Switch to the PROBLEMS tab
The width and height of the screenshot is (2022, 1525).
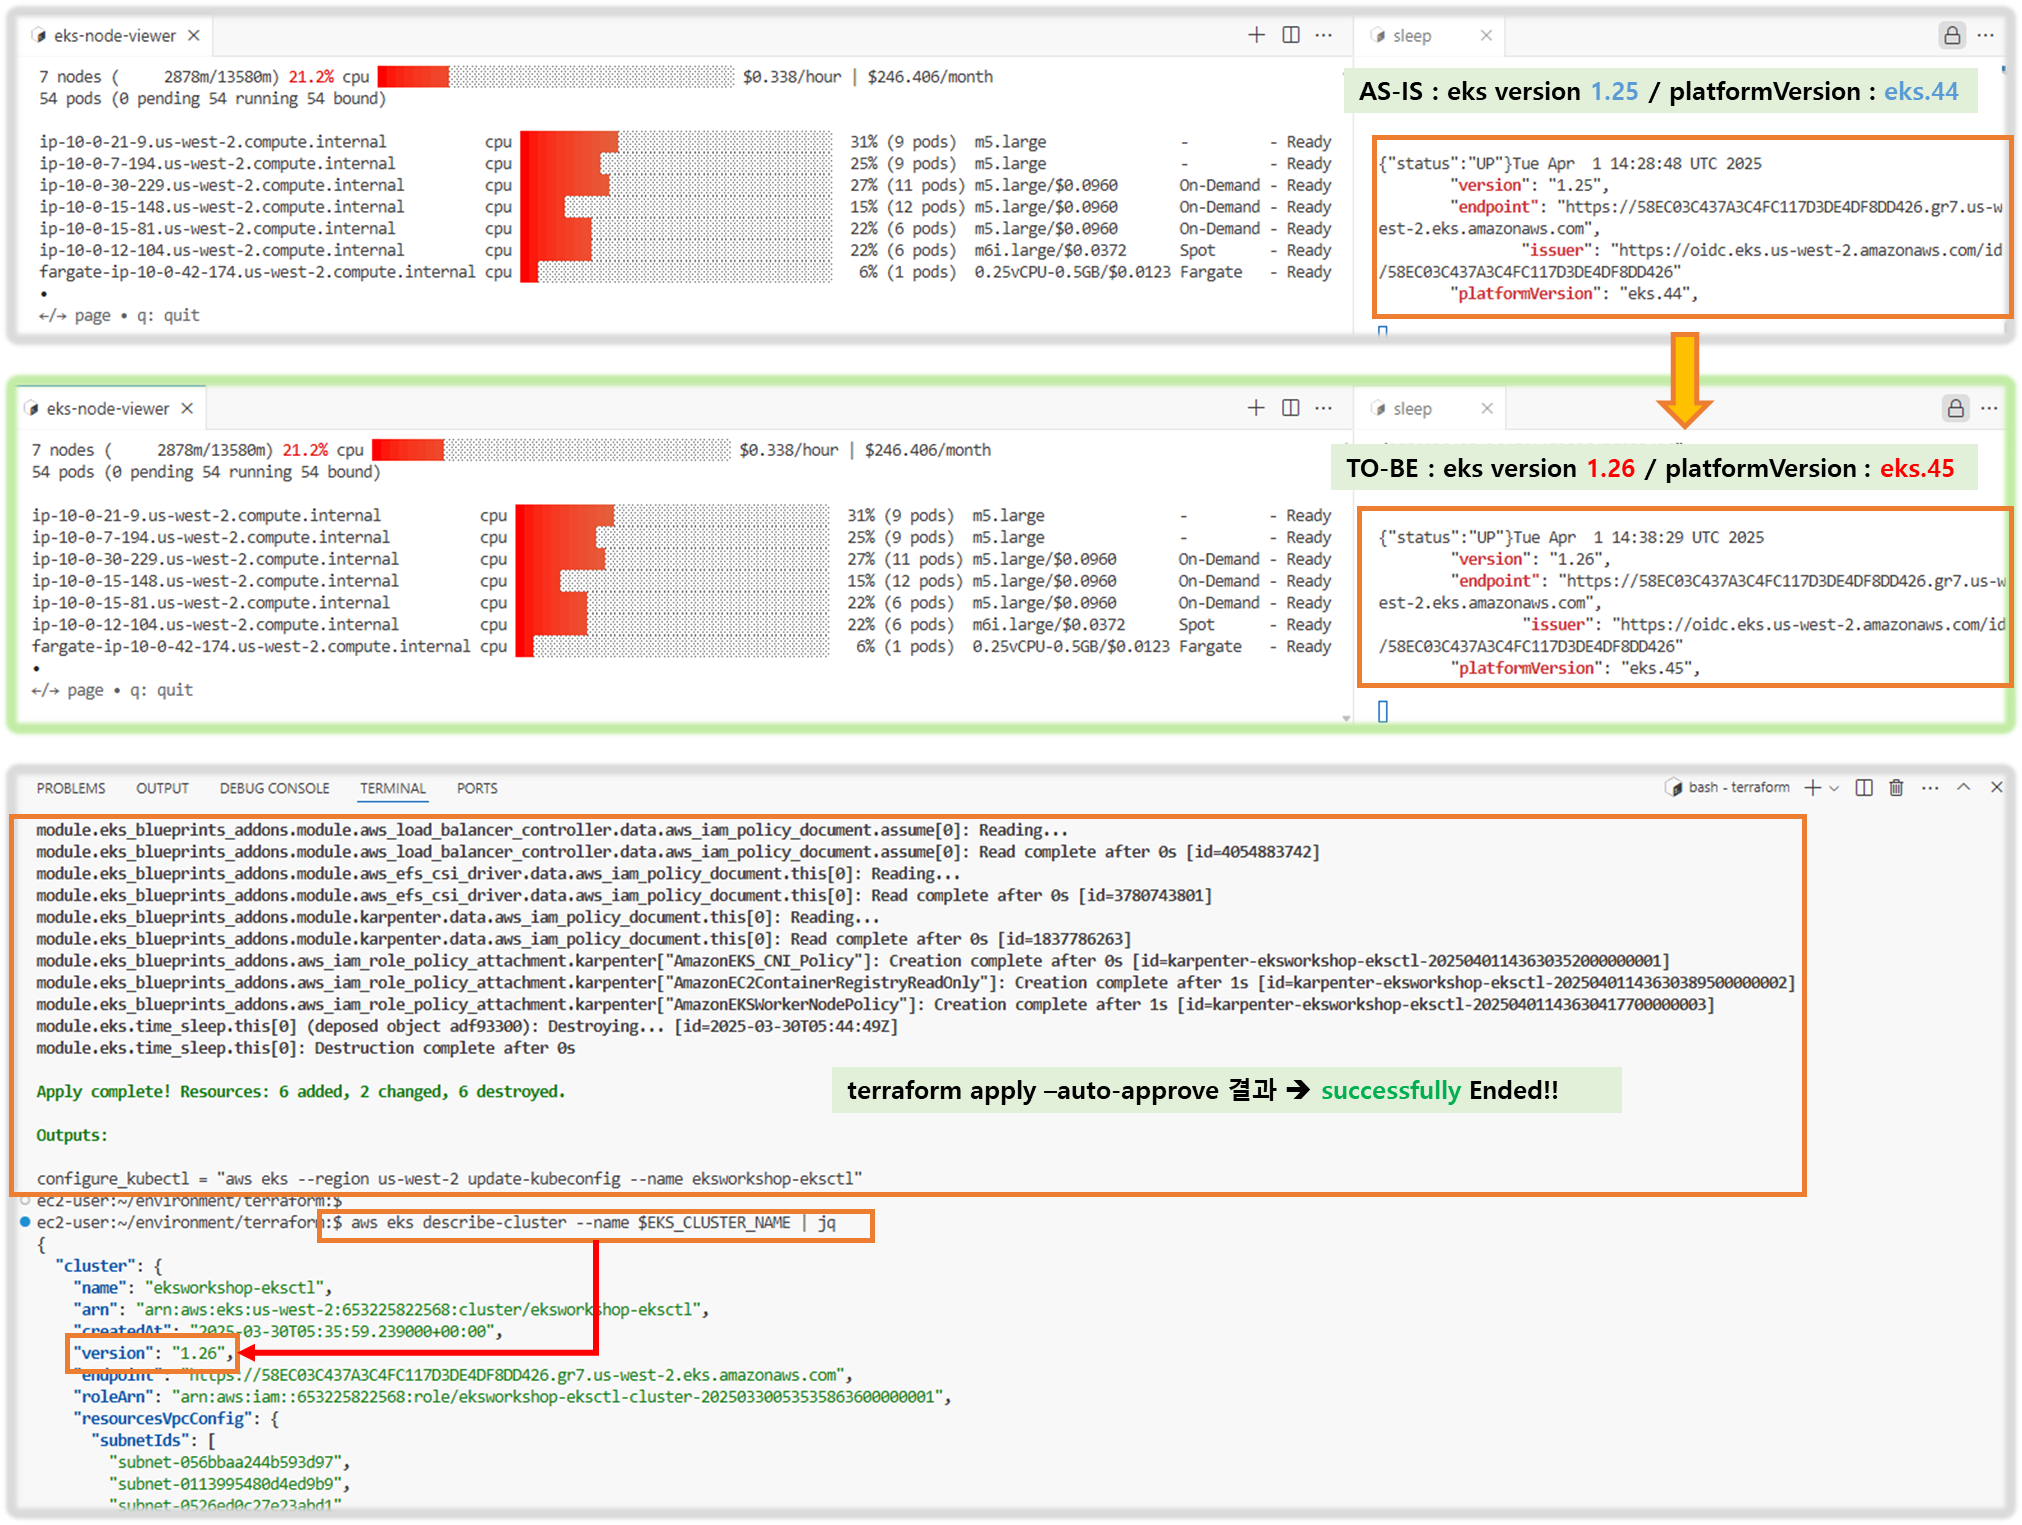click(x=71, y=788)
